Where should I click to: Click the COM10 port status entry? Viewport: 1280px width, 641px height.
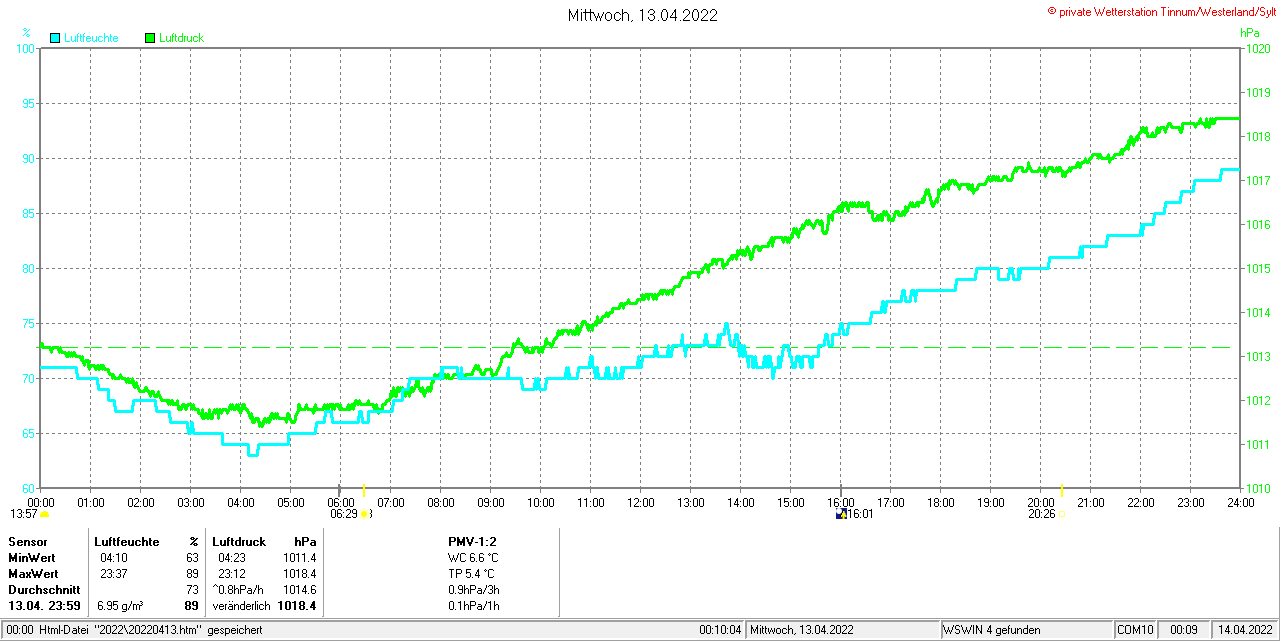coord(1136,630)
